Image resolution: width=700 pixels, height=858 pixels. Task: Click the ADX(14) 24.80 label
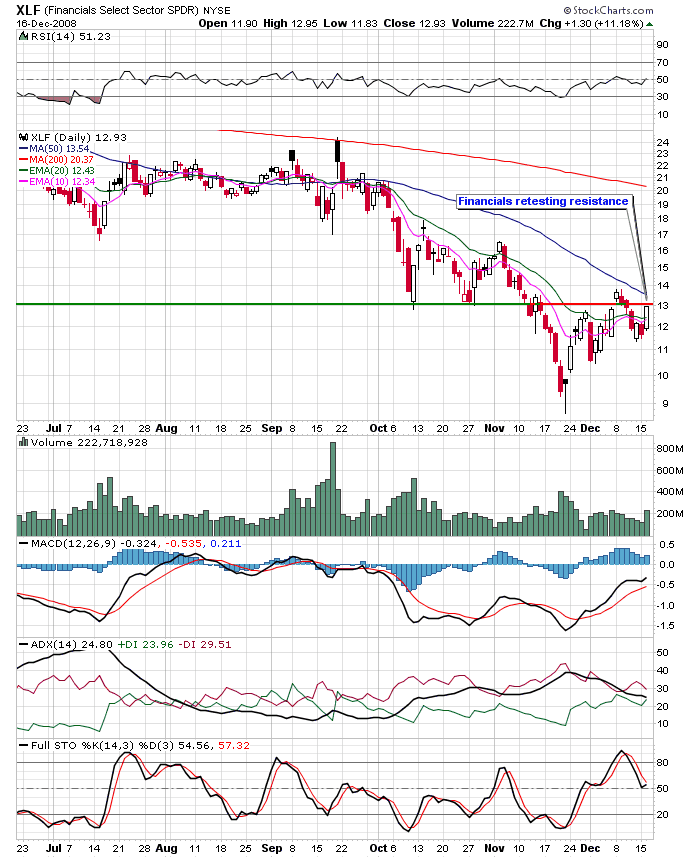pos(71,645)
